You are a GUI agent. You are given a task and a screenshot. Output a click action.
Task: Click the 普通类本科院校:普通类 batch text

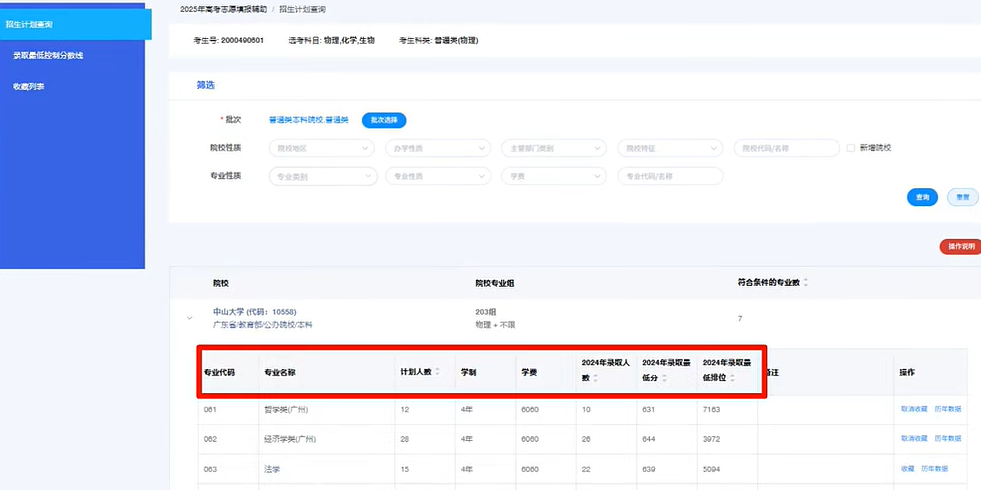(308, 120)
